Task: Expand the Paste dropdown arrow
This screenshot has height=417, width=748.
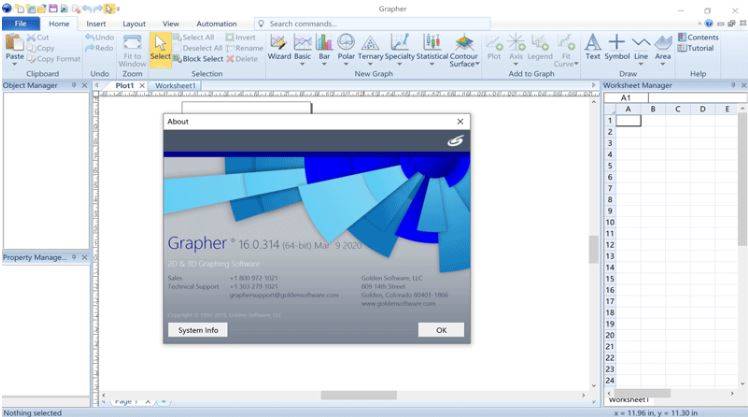Action: coord(14,63)
